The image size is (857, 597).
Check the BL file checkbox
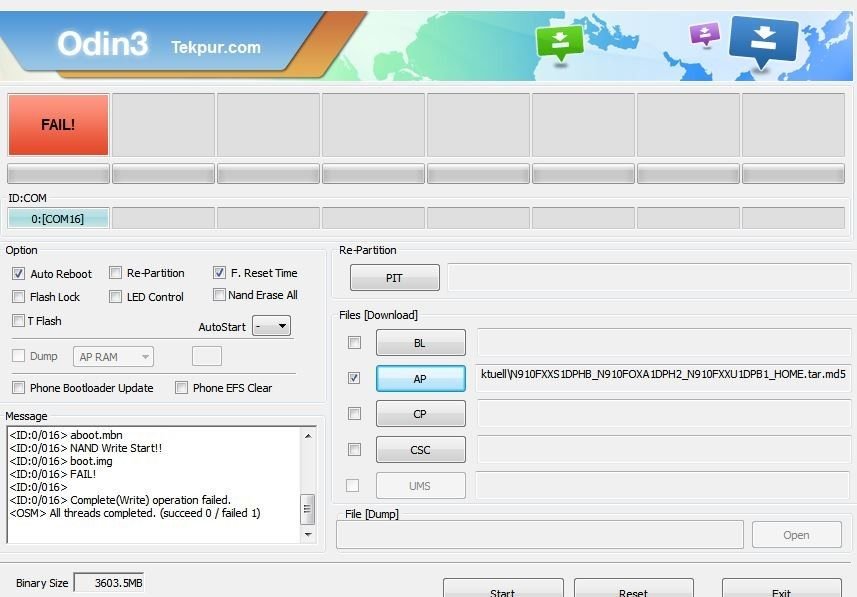pos(354,343)
